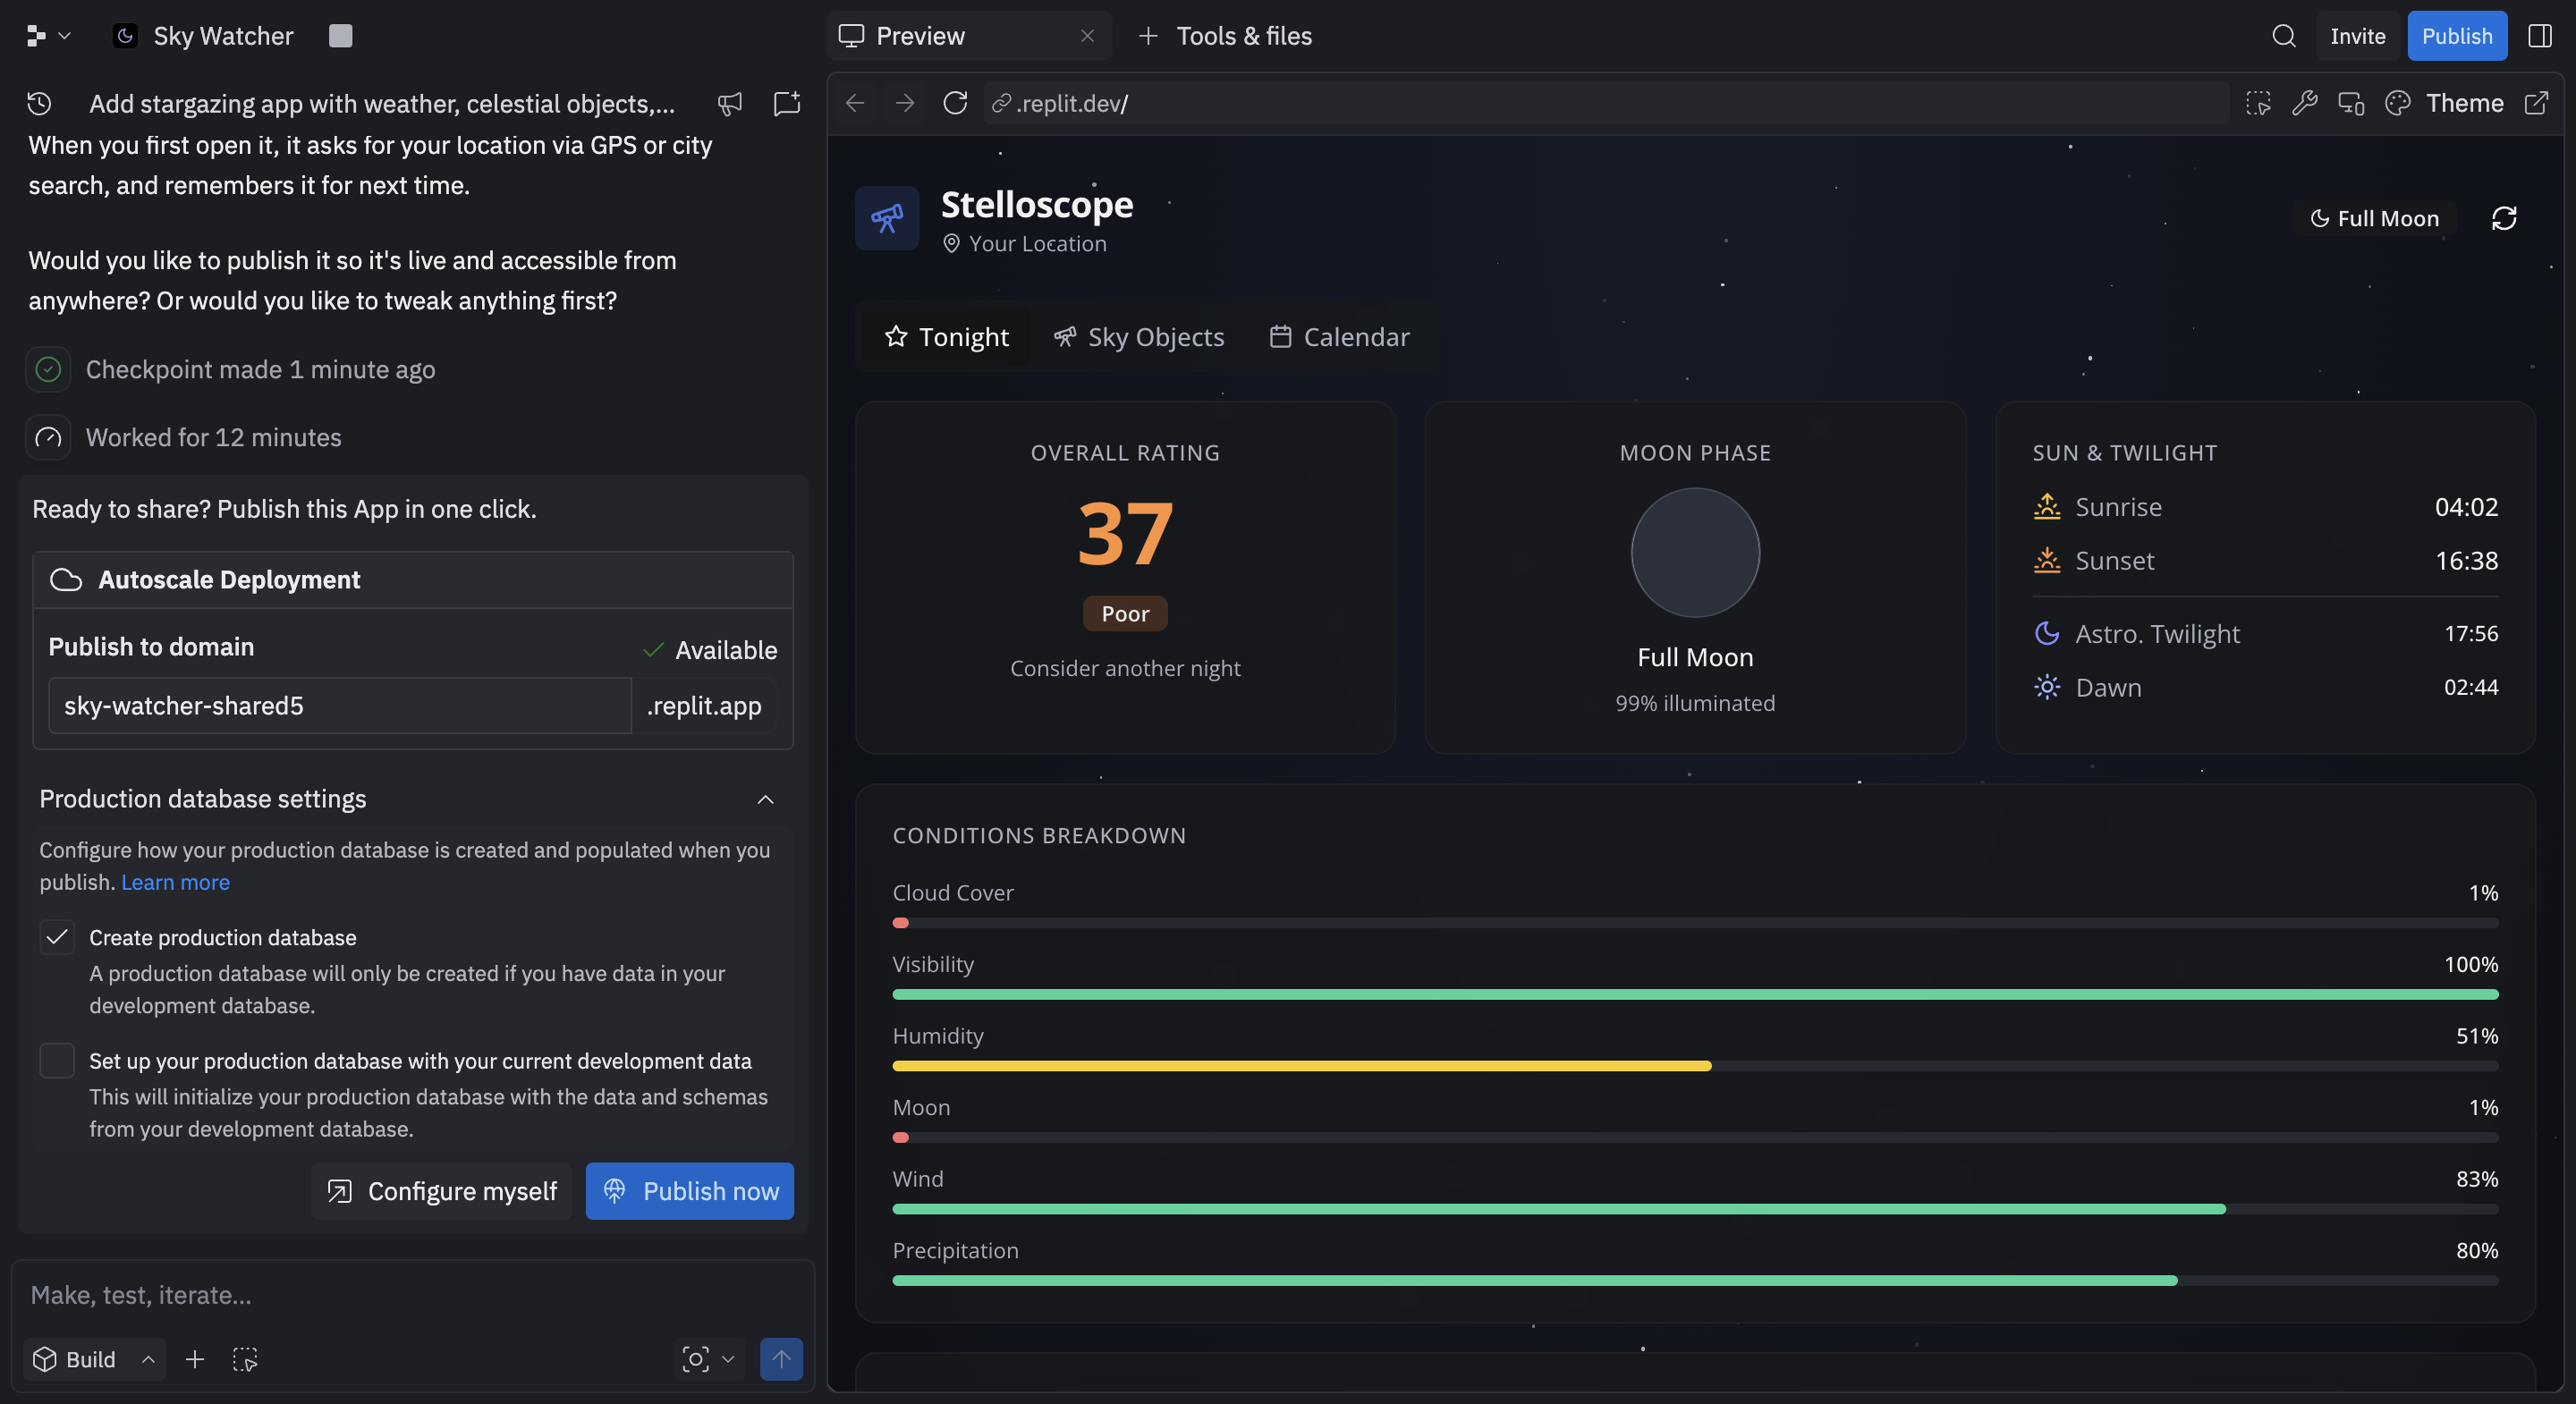Click the Stelloscope refresh data icon
Image resolution: width=2576 pixels, height=1404 pixels.
tap(2503, 218)
